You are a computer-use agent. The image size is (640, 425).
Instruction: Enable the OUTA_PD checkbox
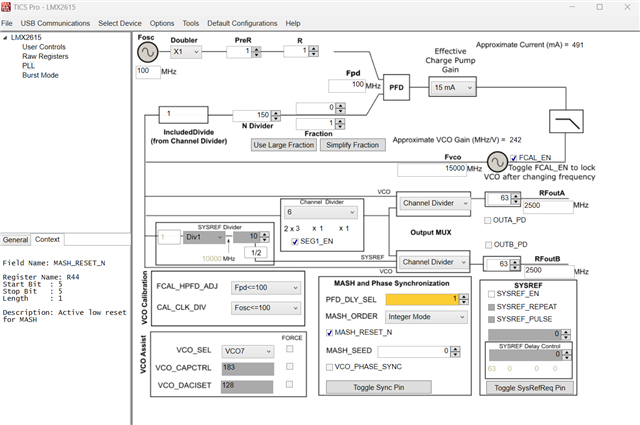[x=487, y=220]
